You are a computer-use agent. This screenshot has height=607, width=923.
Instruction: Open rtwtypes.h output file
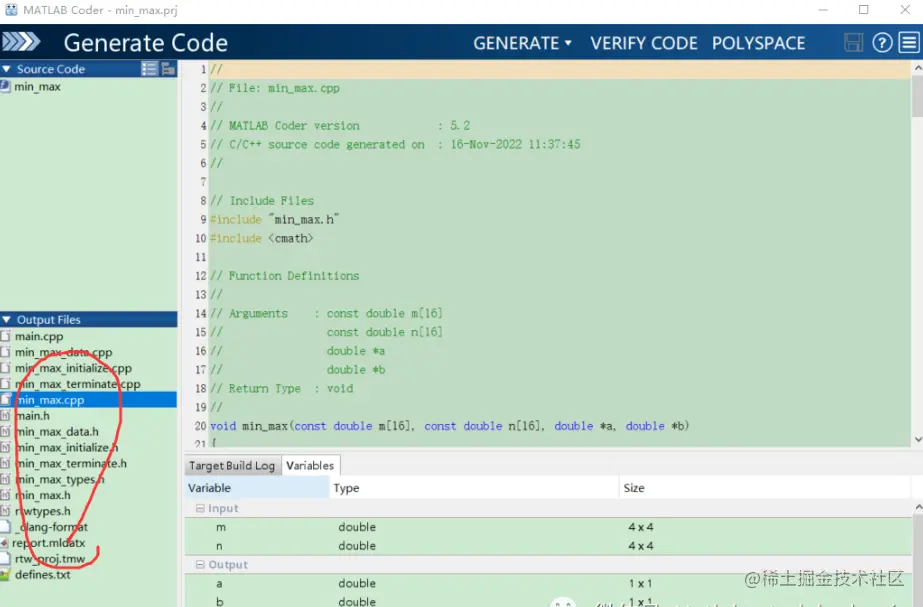[42, 511]
